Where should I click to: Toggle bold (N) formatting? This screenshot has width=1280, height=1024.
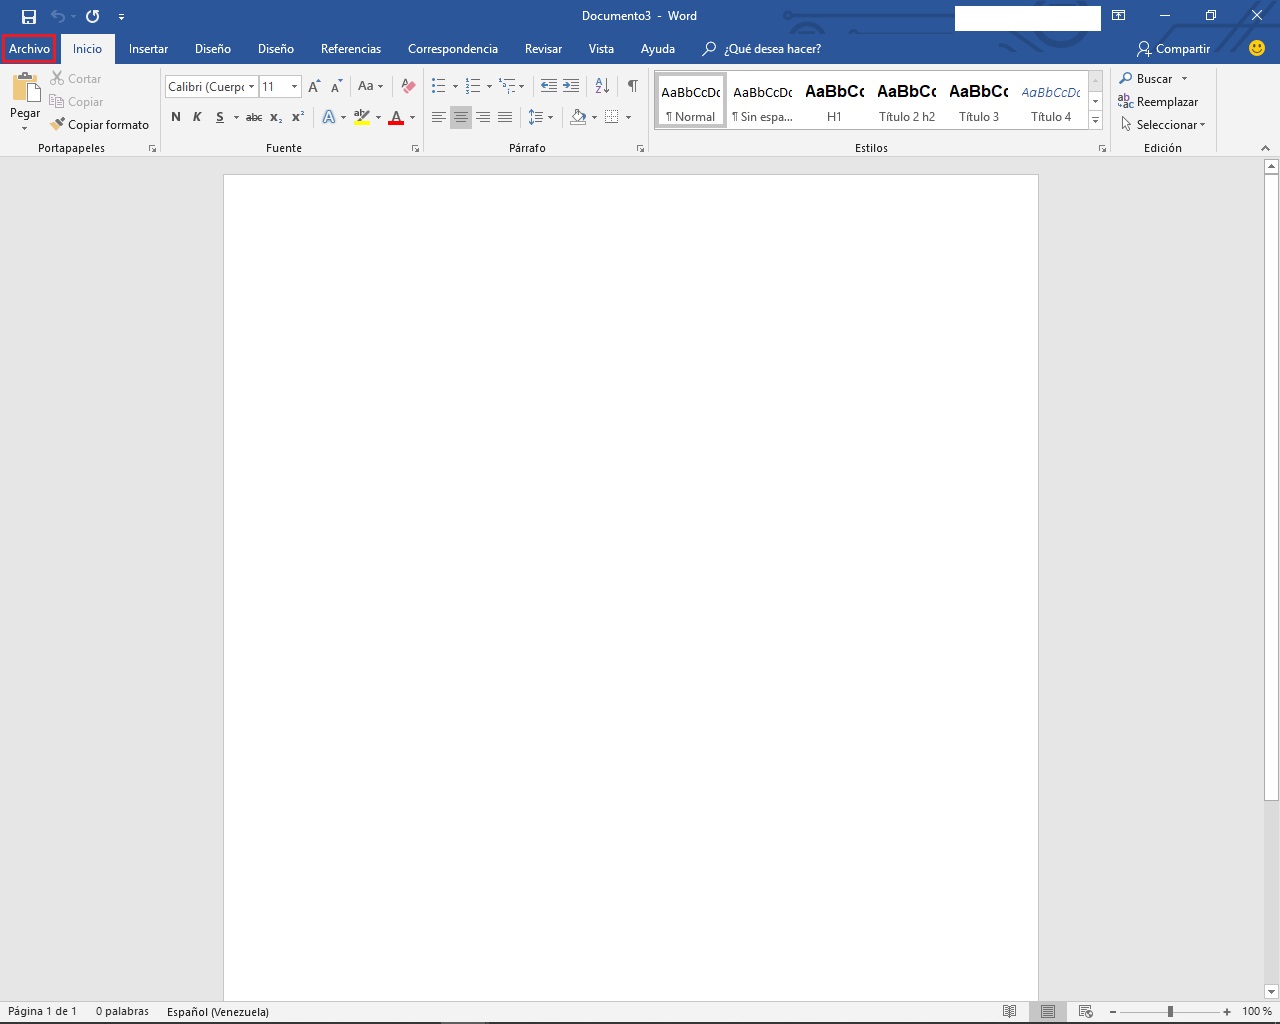(176, 117)
